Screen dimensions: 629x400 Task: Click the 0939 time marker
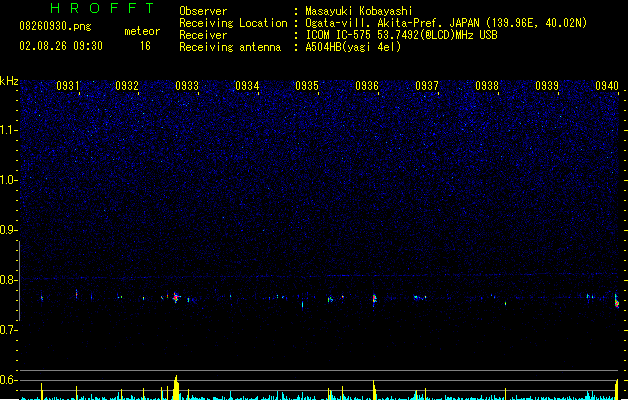tap(547, 86)
